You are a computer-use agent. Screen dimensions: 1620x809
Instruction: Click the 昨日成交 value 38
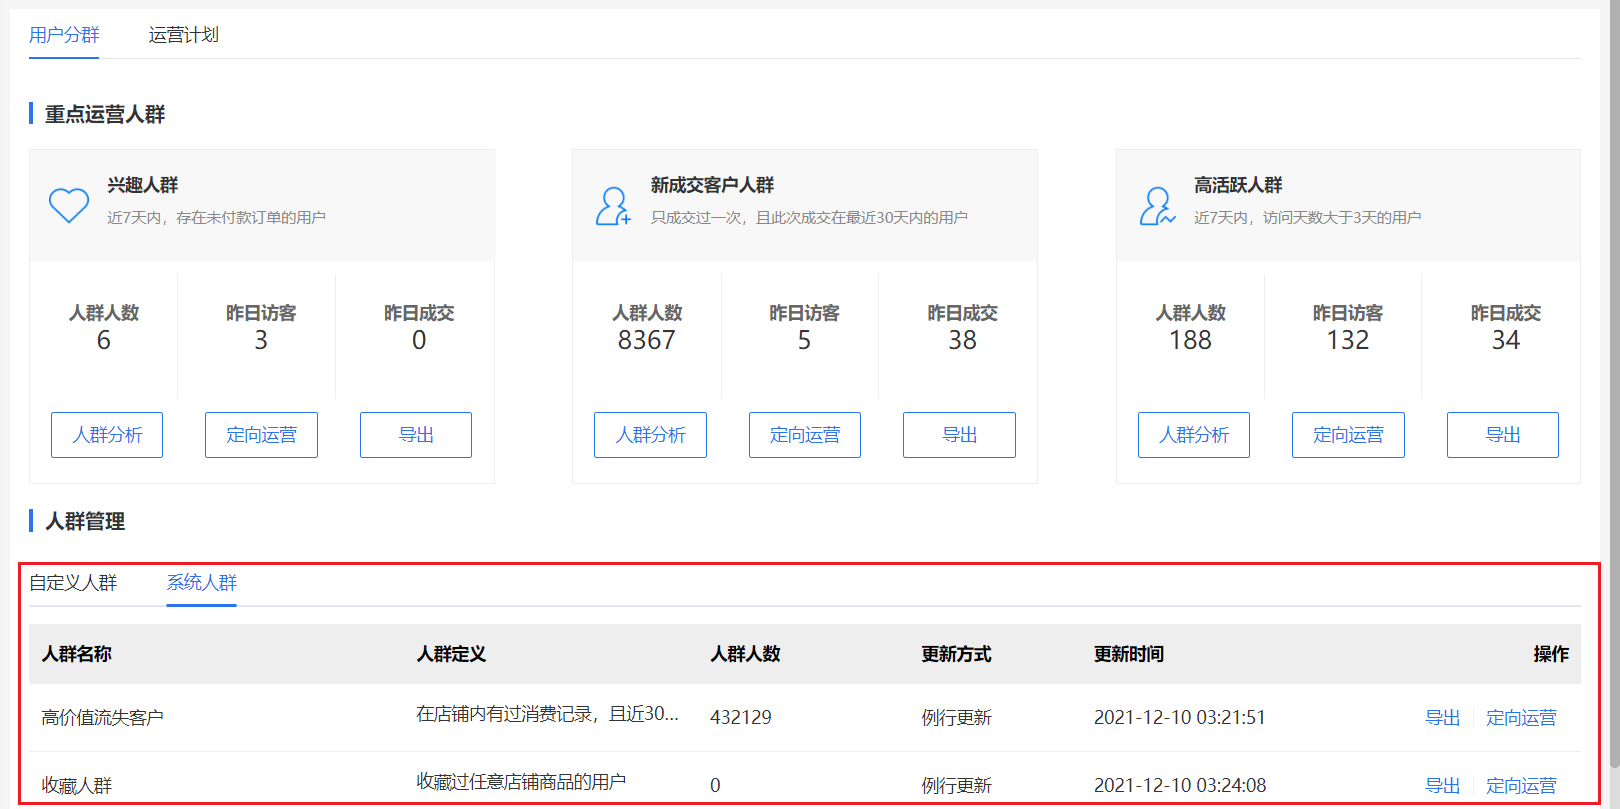point(963,341)
